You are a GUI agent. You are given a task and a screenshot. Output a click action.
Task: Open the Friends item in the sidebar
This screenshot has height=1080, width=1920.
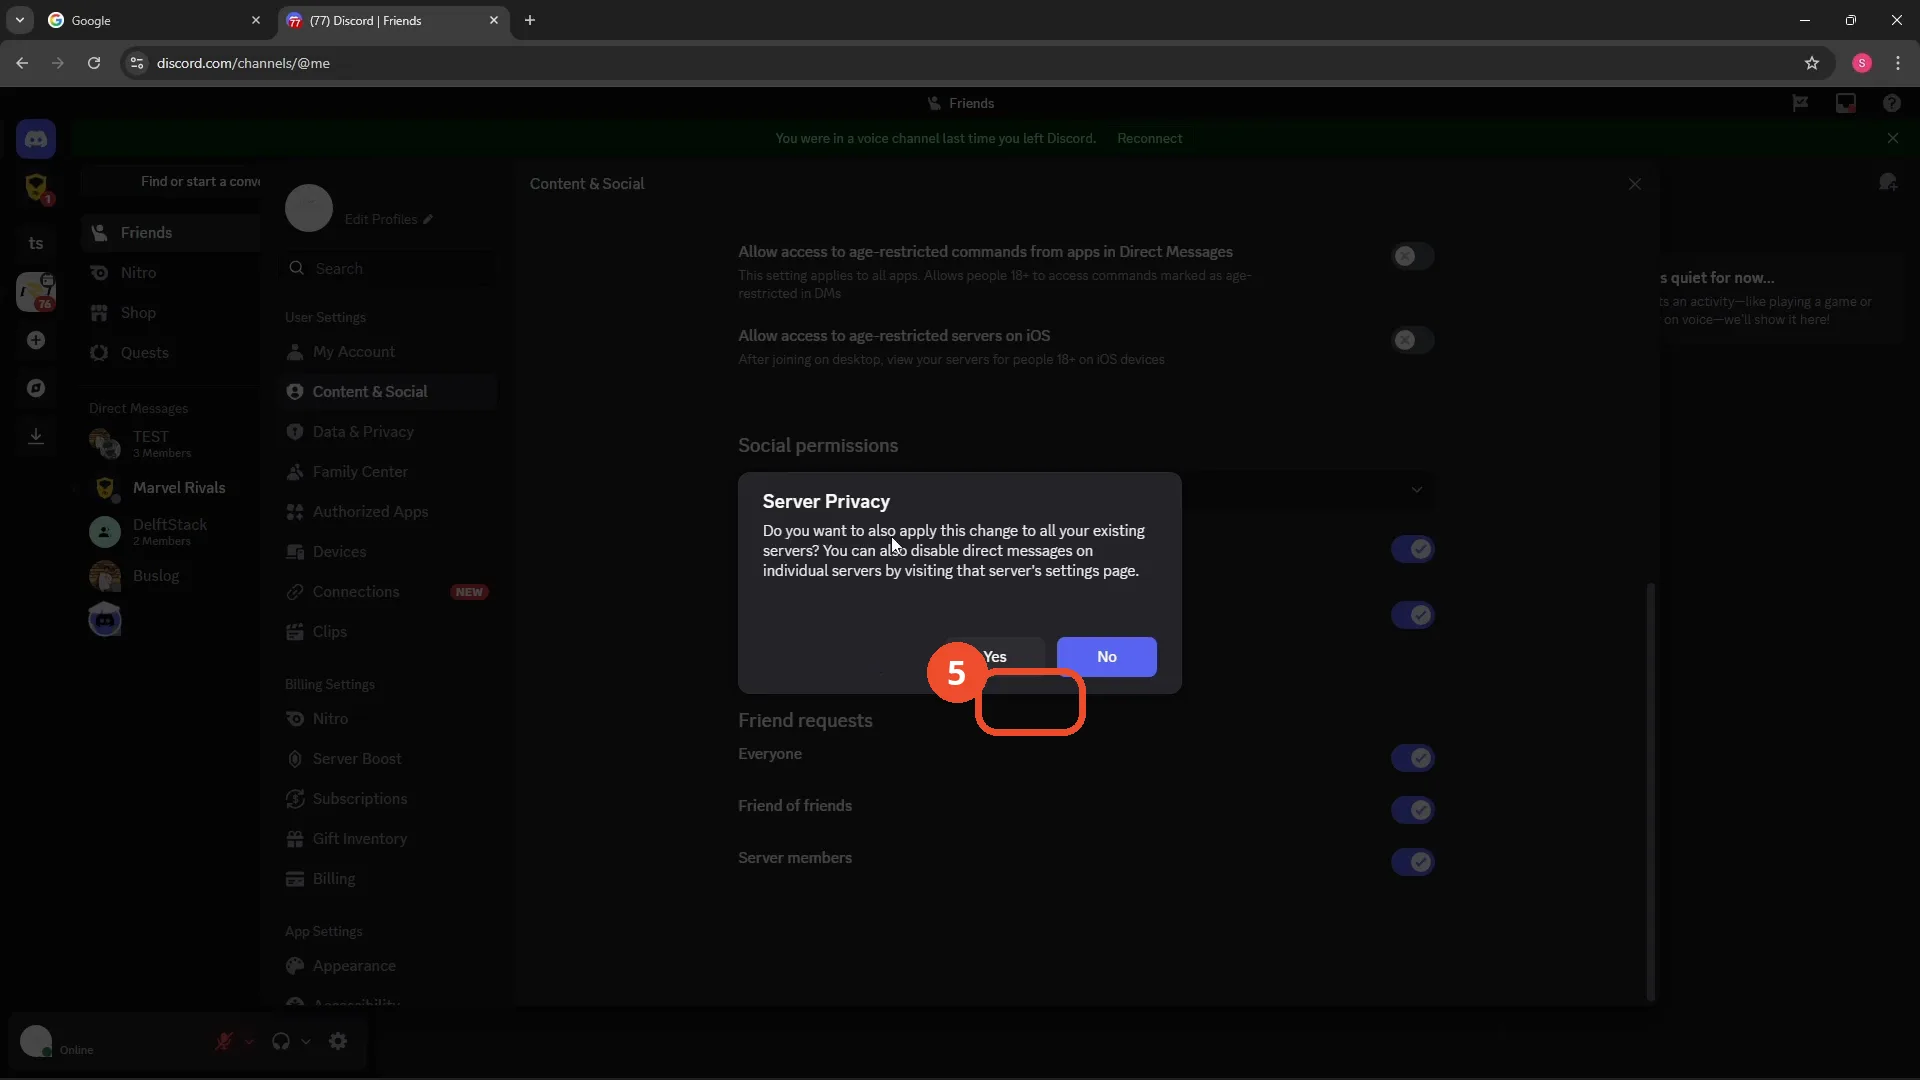170,233
